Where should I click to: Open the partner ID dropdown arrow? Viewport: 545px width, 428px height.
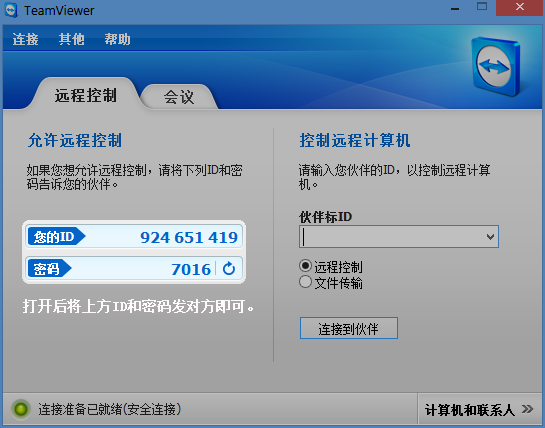490,237
